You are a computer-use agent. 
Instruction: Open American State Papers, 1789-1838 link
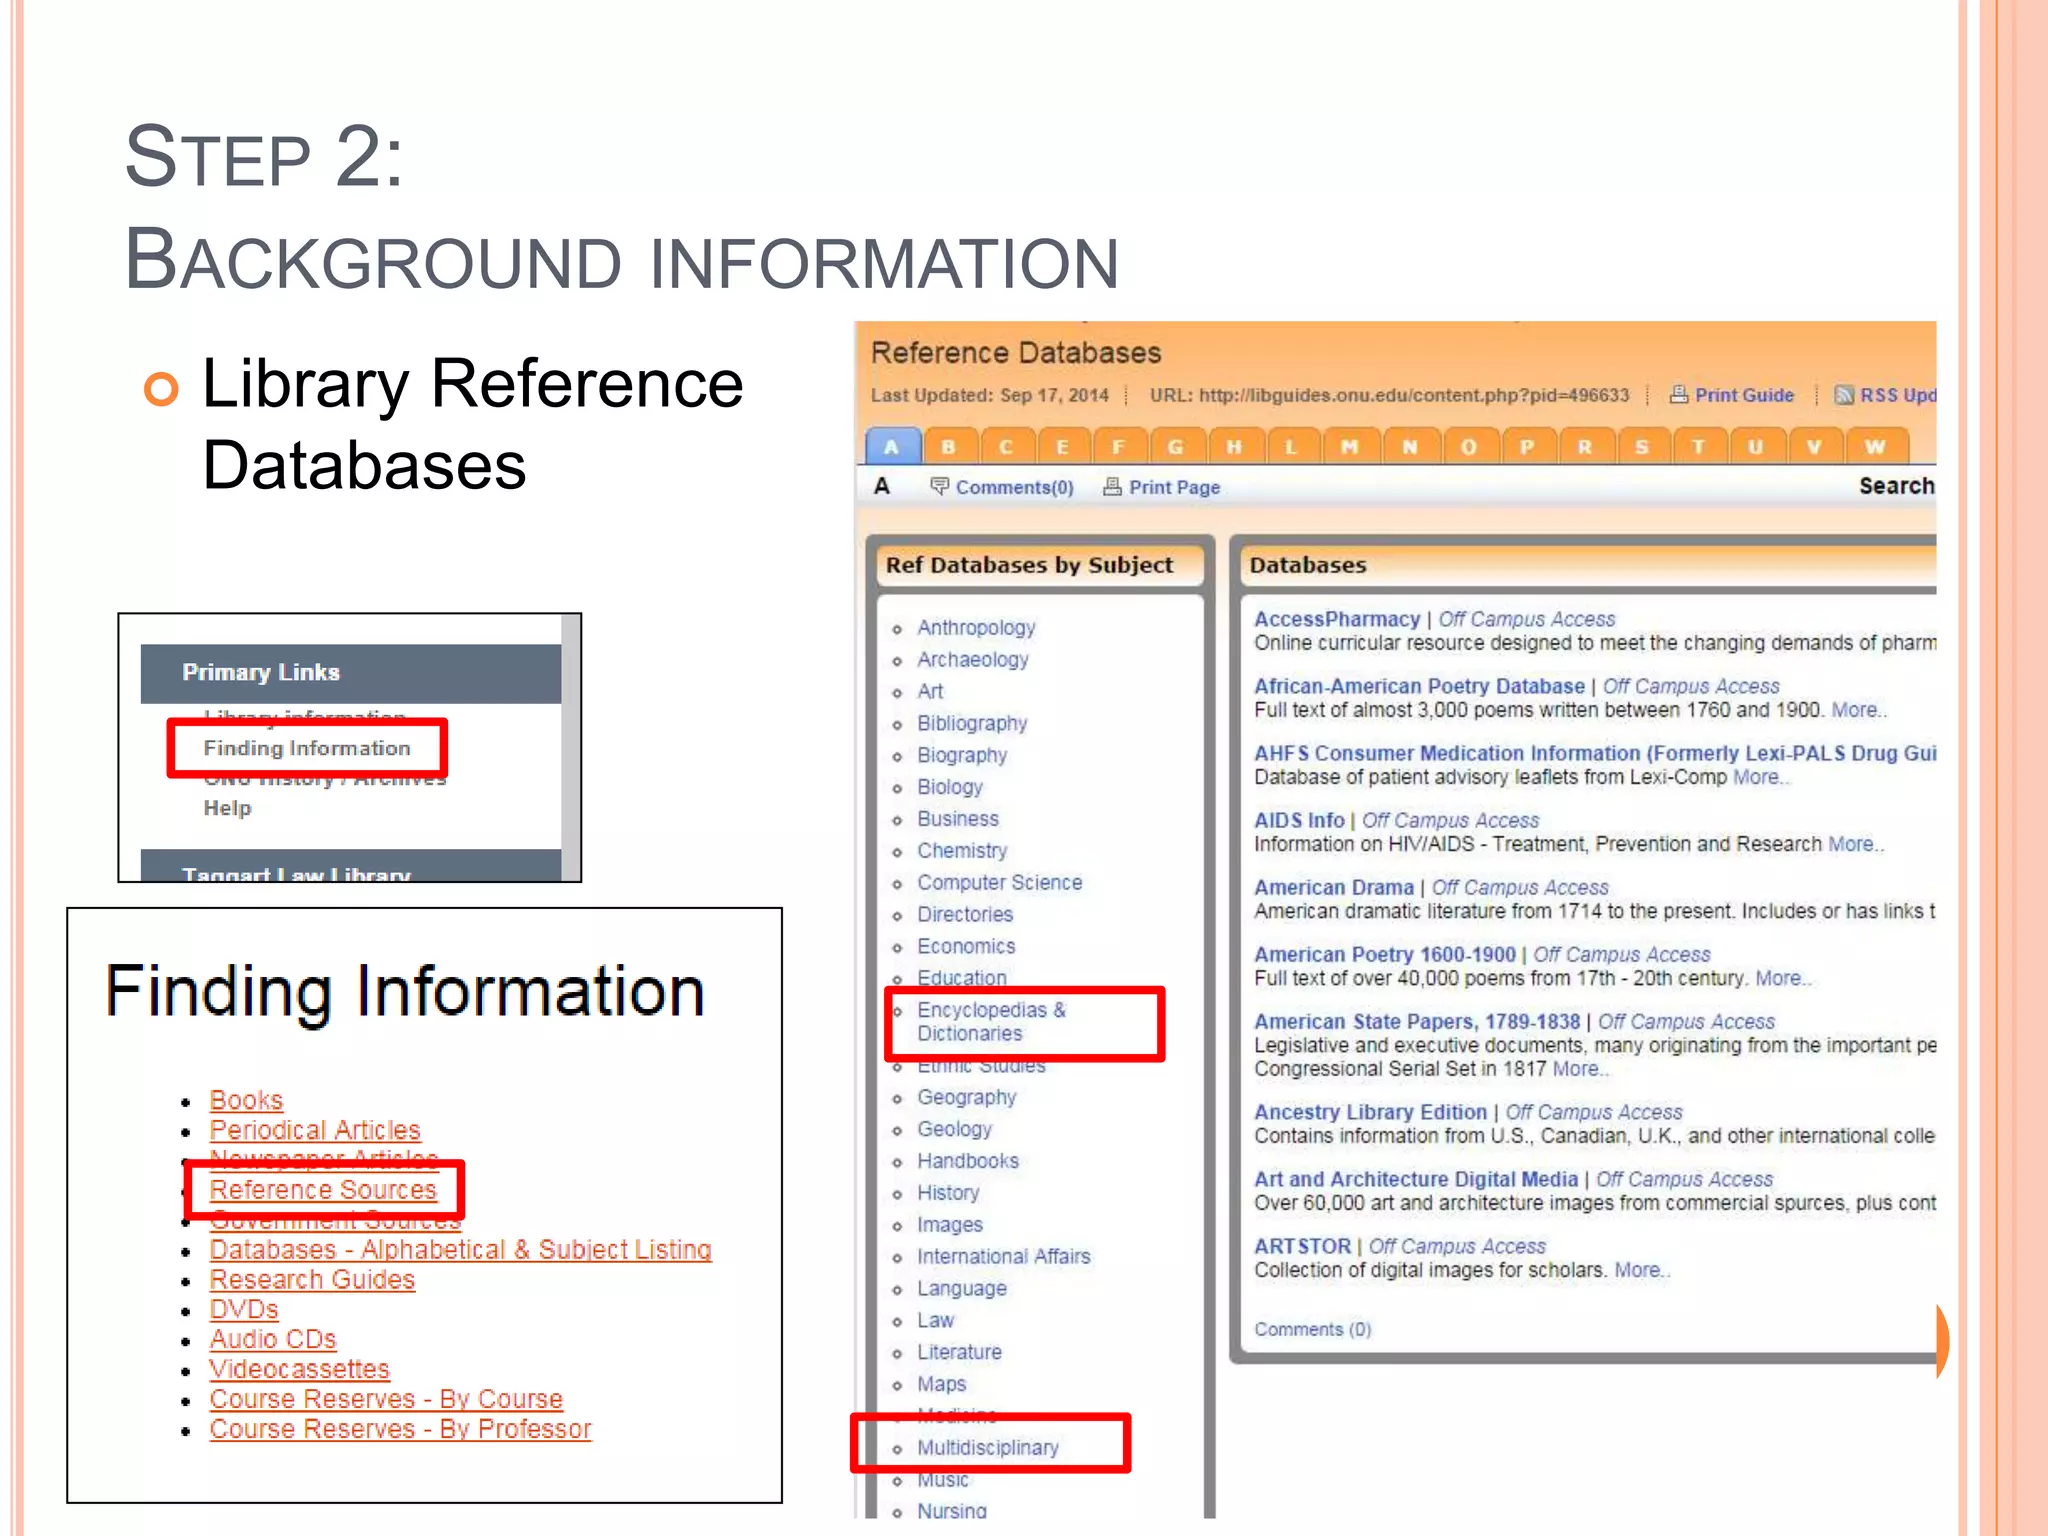pyautogui.click(x=1417, y=1021)
